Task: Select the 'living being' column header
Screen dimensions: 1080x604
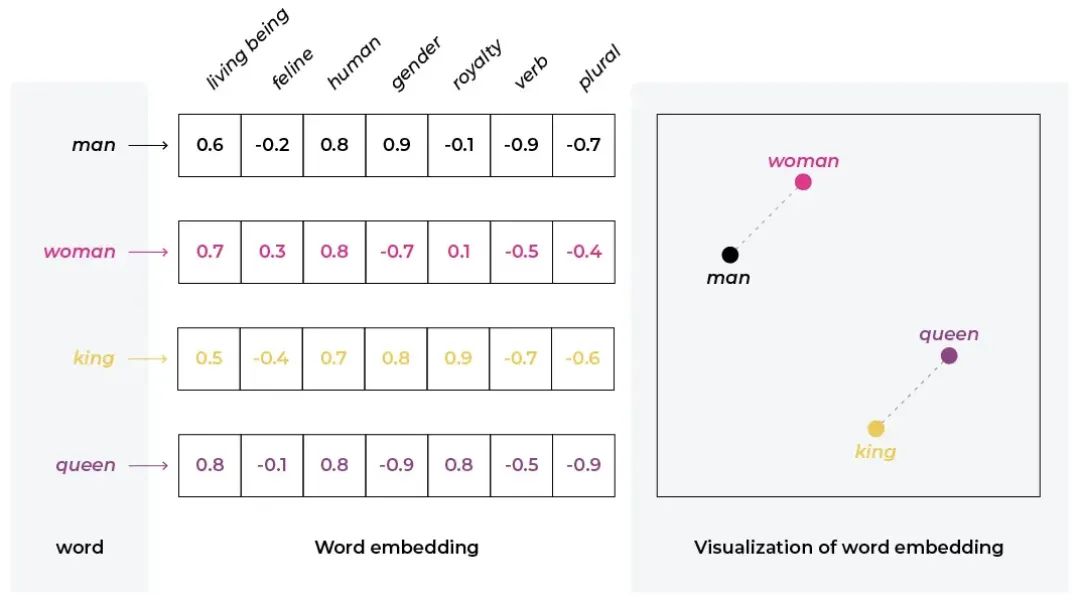Action: tap(247, 50)
